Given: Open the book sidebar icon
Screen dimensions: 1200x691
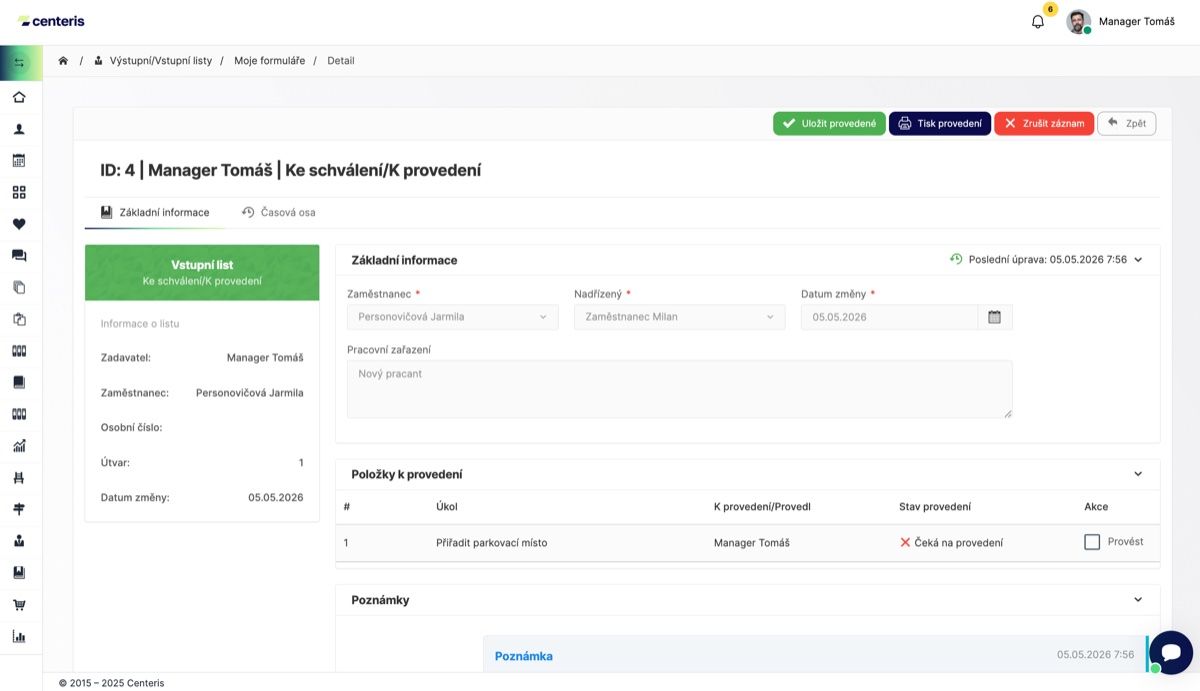Looking at the screenshot, I should click(19, 382).
